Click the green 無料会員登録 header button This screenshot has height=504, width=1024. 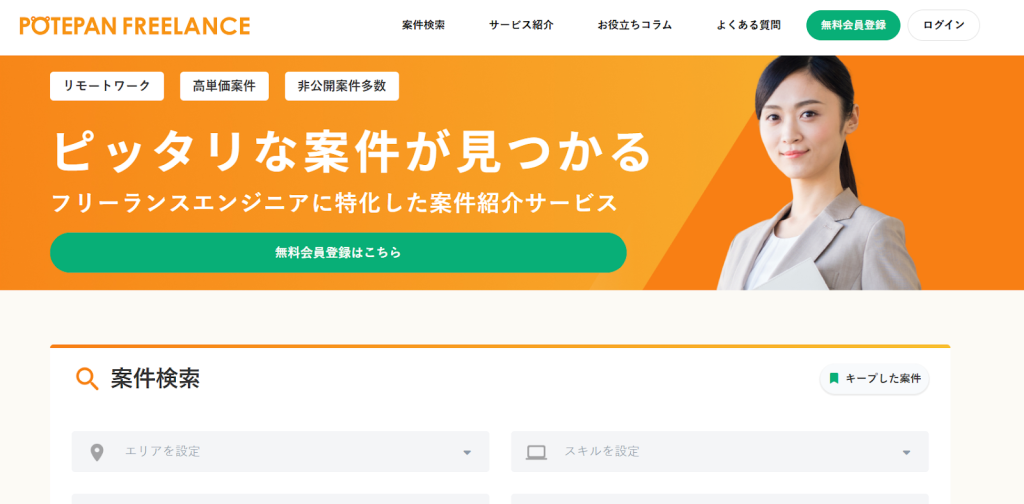pyautogui.click(x=854, y=25)
